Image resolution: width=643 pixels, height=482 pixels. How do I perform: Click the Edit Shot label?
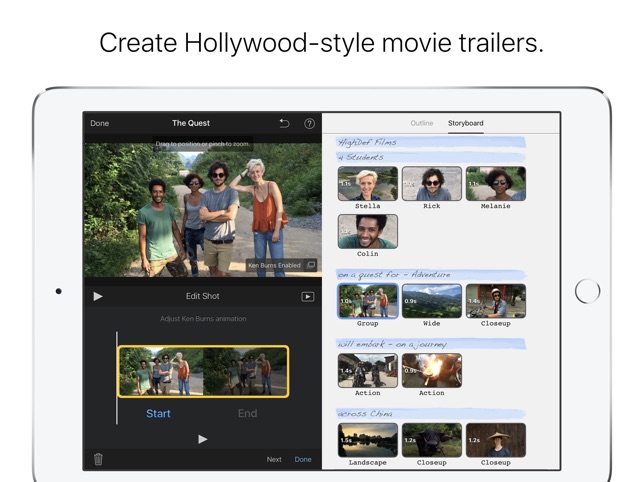203,296
